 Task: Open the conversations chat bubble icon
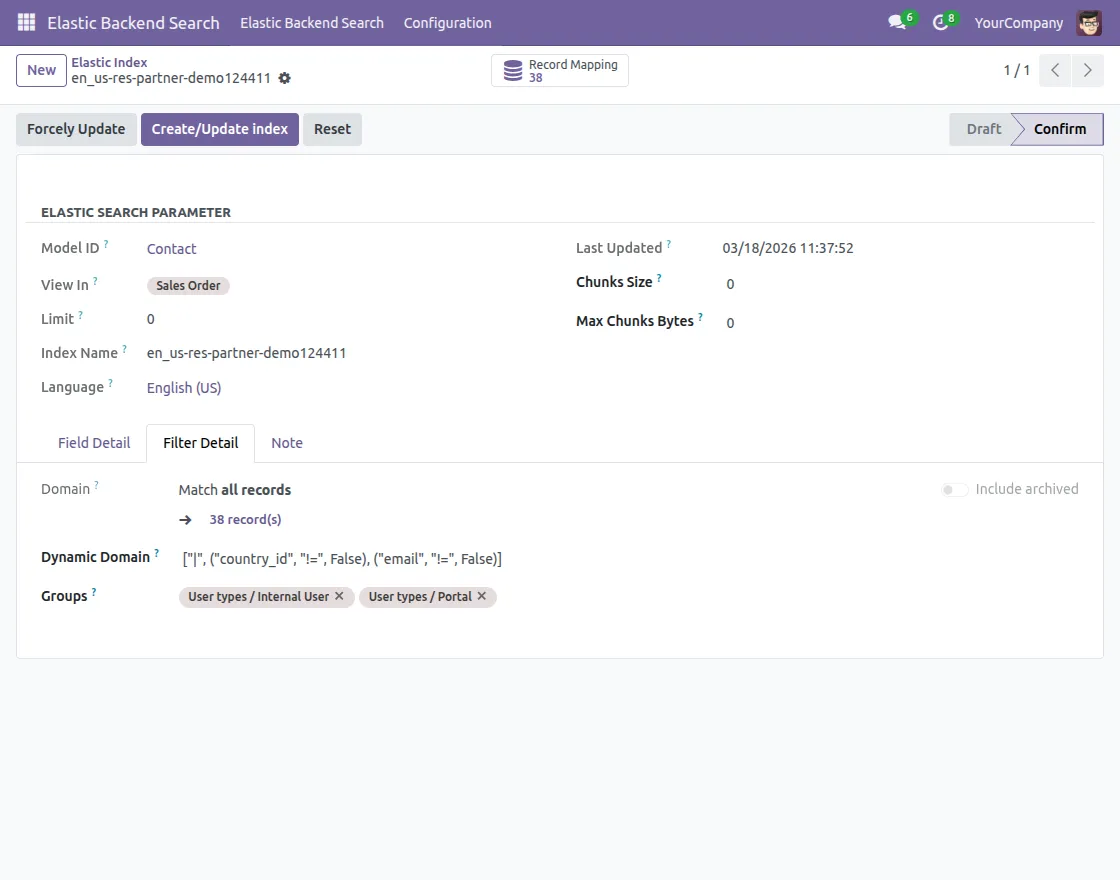click(x=897, y=22)
